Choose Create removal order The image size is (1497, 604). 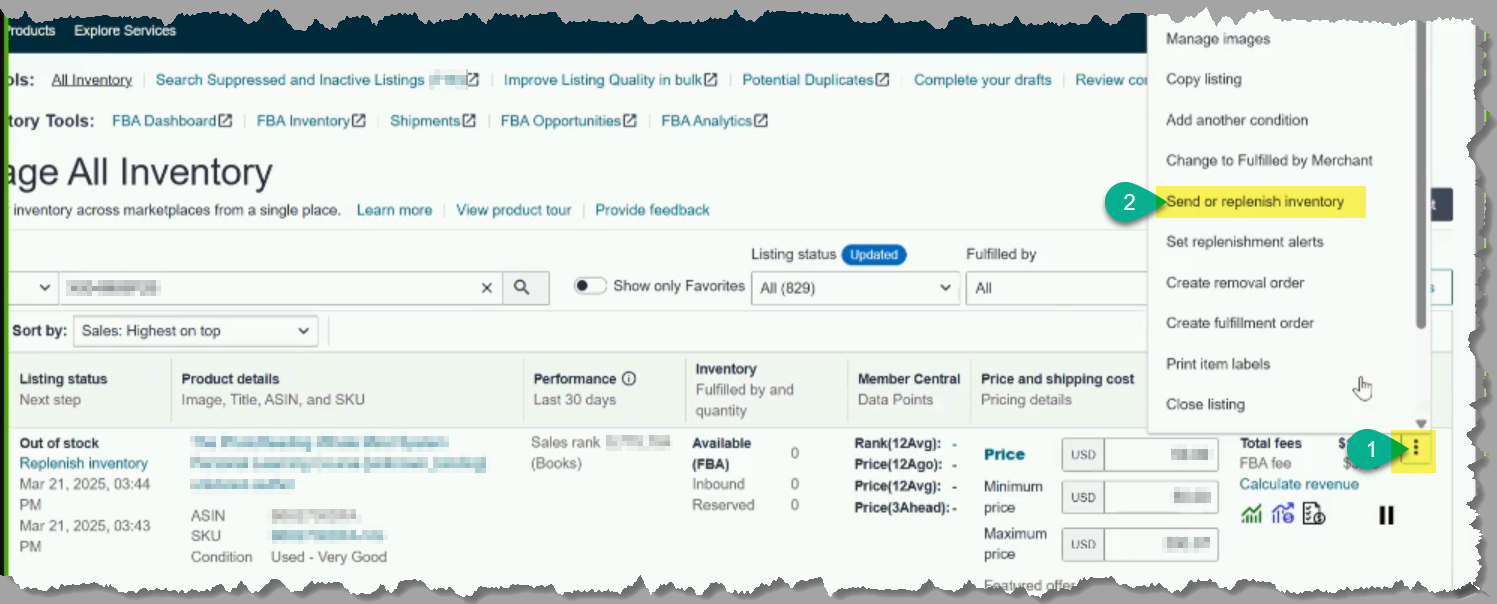click(1235, 283)
